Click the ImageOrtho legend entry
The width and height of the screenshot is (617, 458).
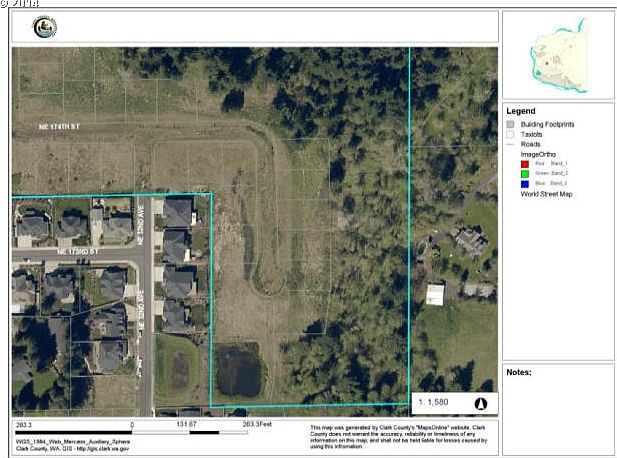click(538, 154)
